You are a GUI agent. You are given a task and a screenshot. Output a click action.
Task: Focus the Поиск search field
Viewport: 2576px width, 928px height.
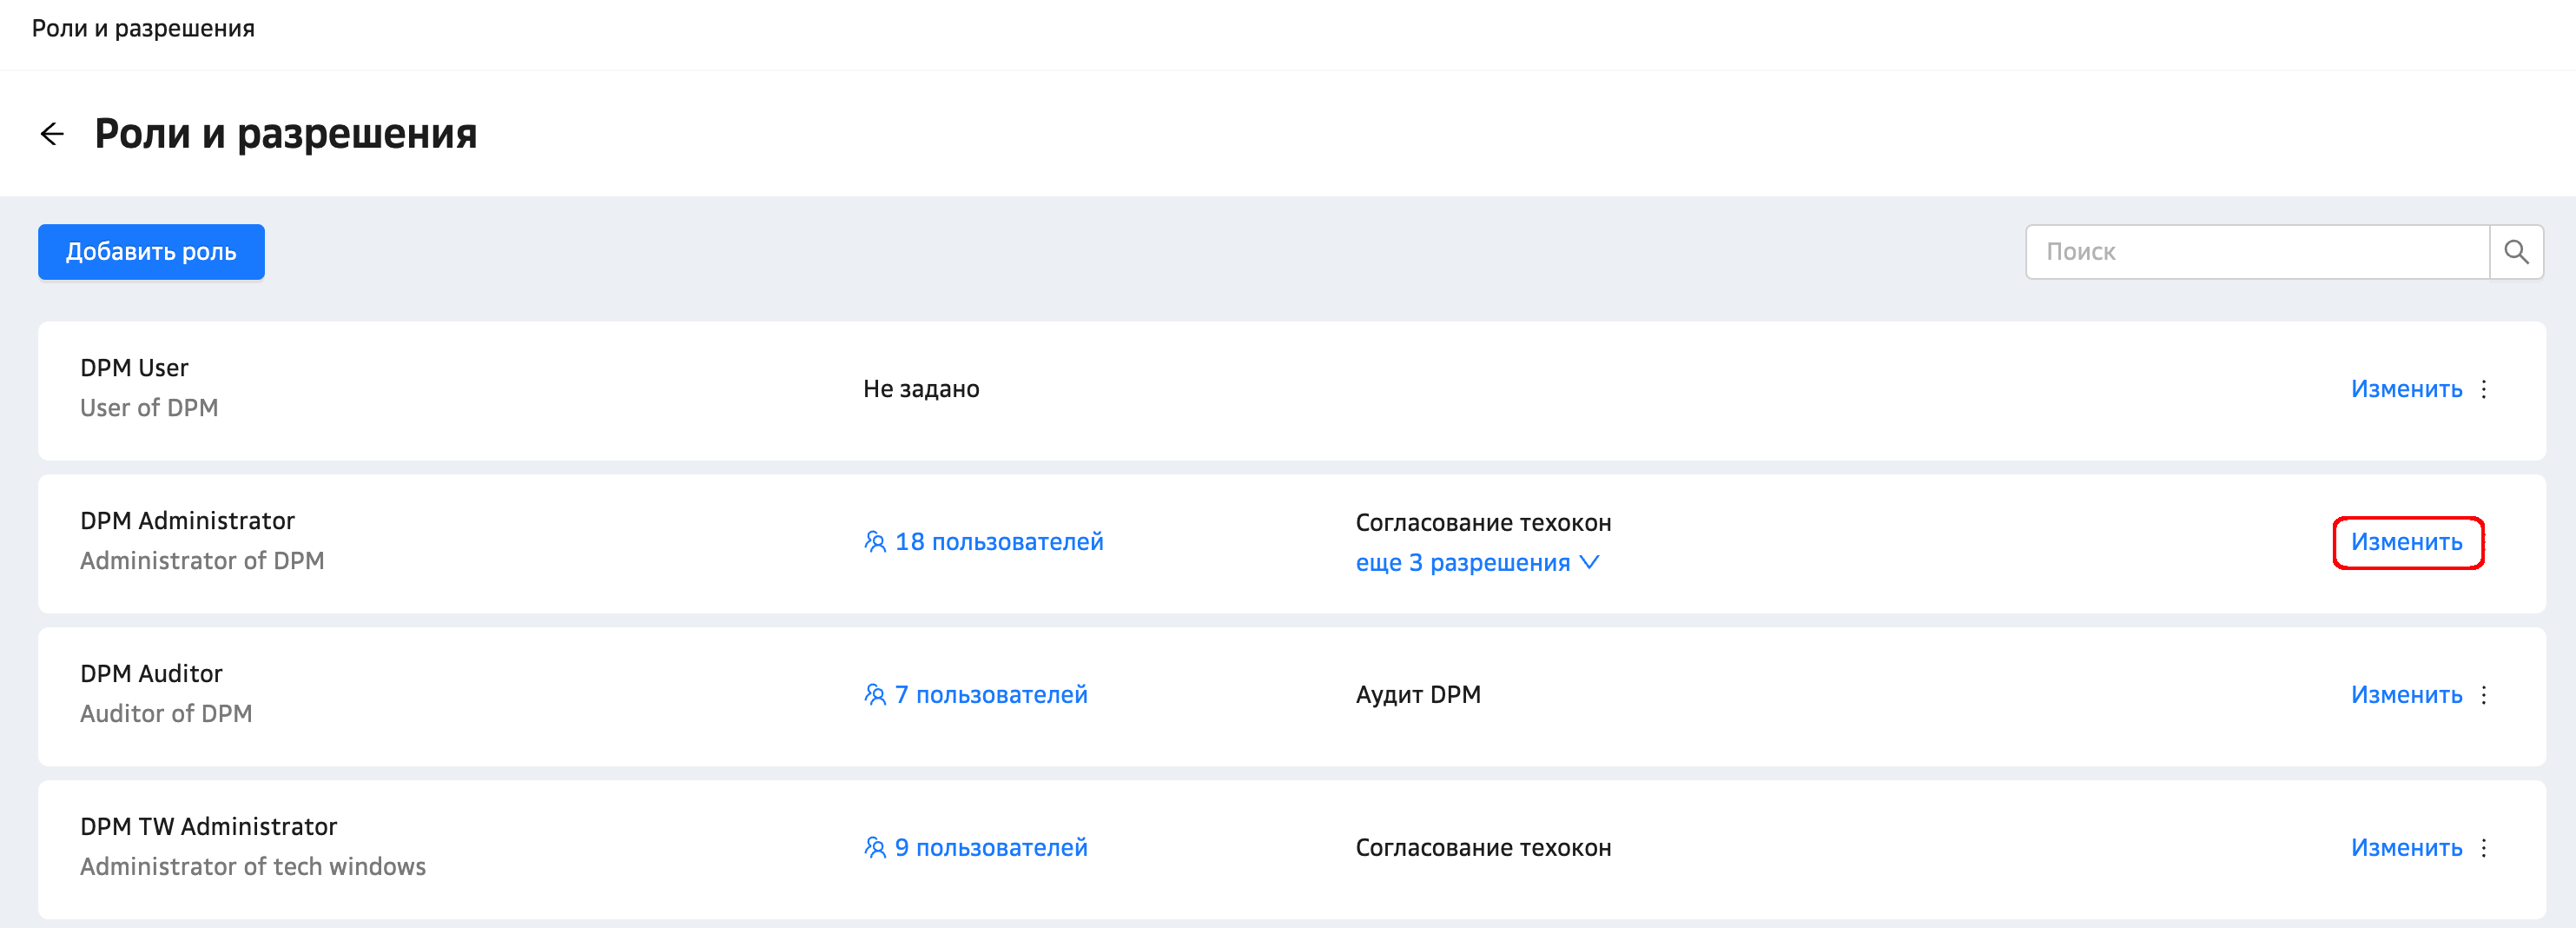(x=2256, y=252)
